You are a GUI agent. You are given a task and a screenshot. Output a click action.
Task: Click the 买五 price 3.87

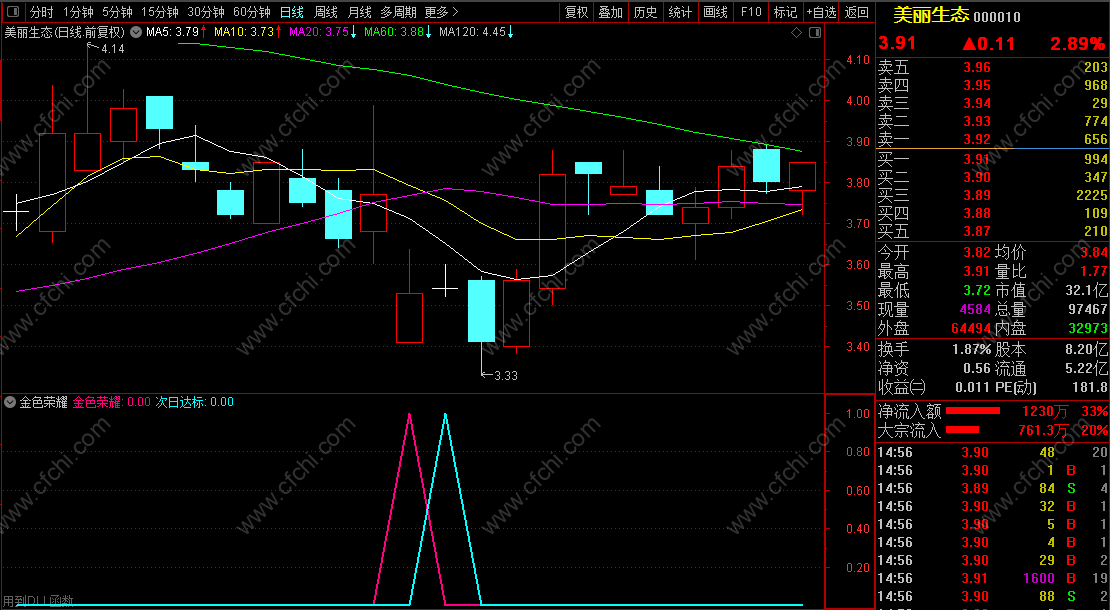coord(977,231)
